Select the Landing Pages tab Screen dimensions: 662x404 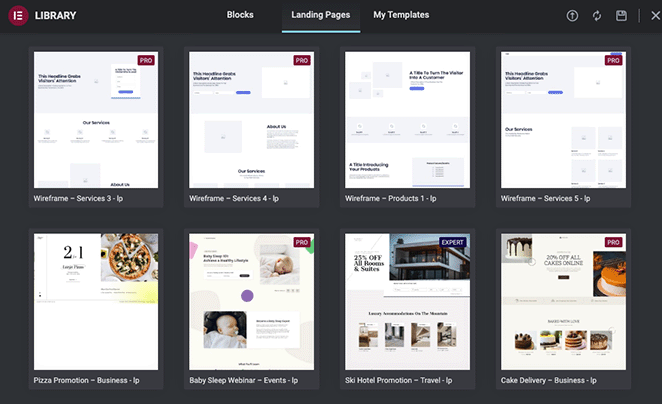pyautogui.click(x=320, y=15)
